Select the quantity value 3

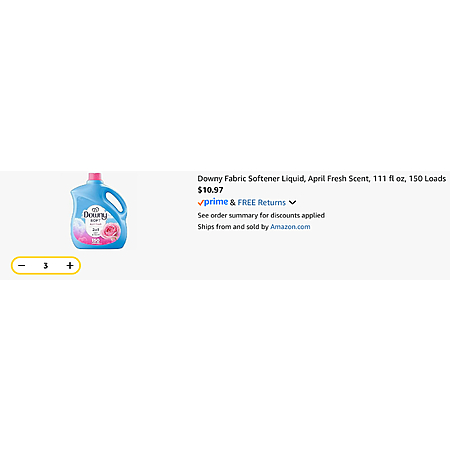[46, 266]
